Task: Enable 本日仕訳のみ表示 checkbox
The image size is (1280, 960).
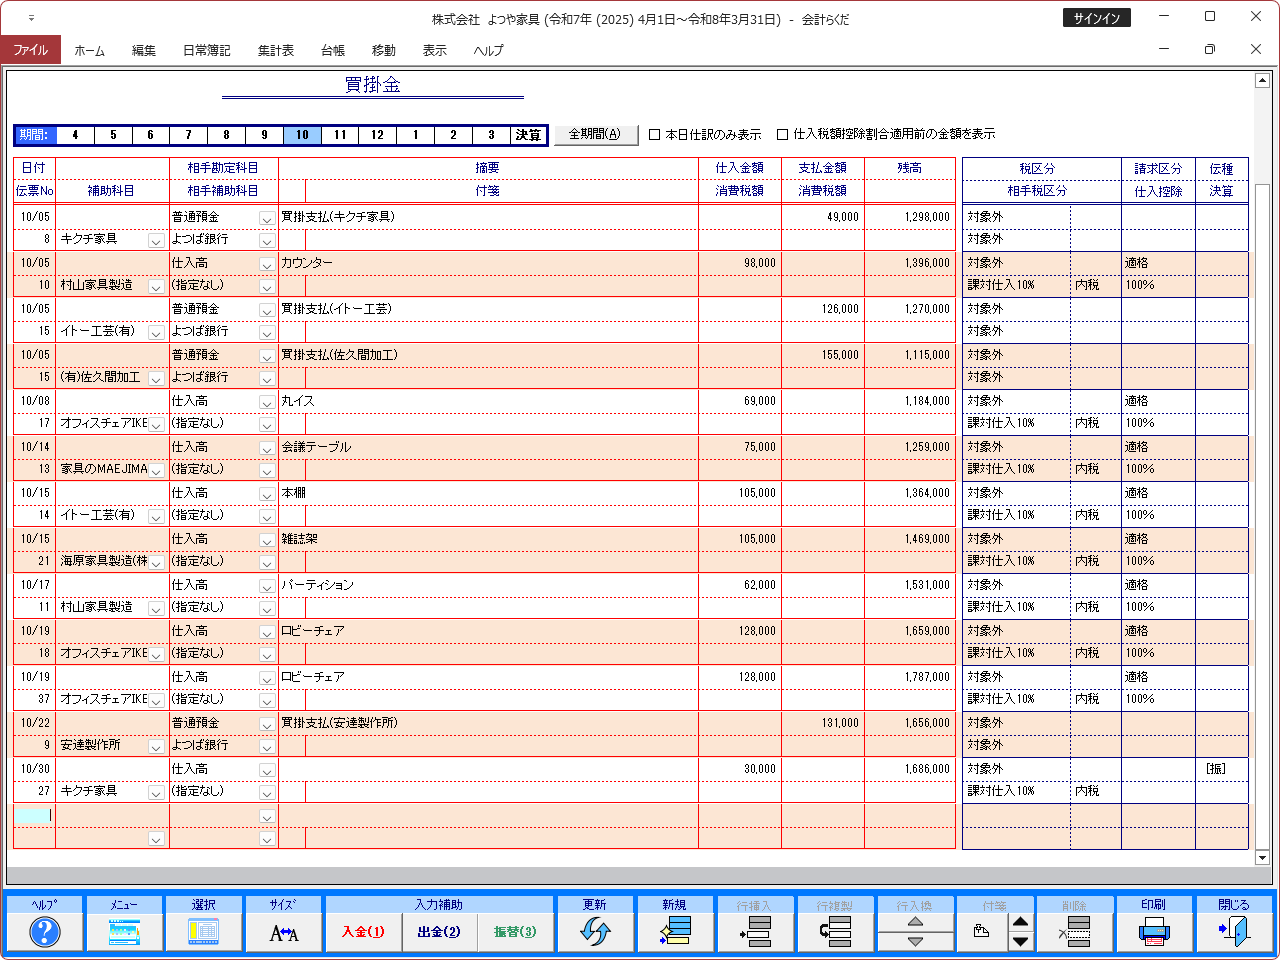Action: tap(655, 135)
